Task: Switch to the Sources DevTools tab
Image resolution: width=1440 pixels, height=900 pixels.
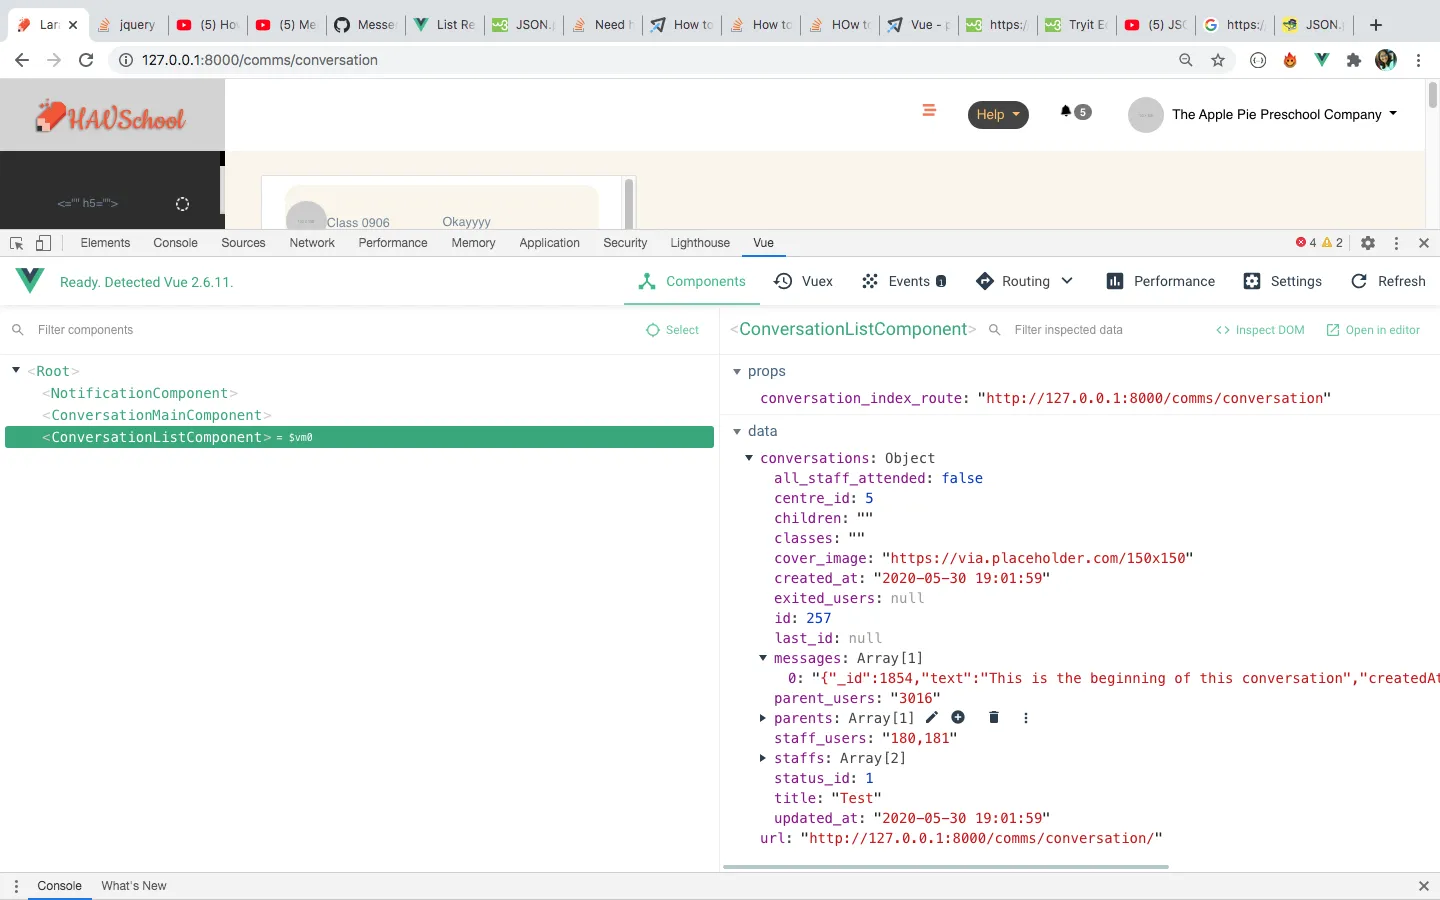Action: click(x=243, y=243)
